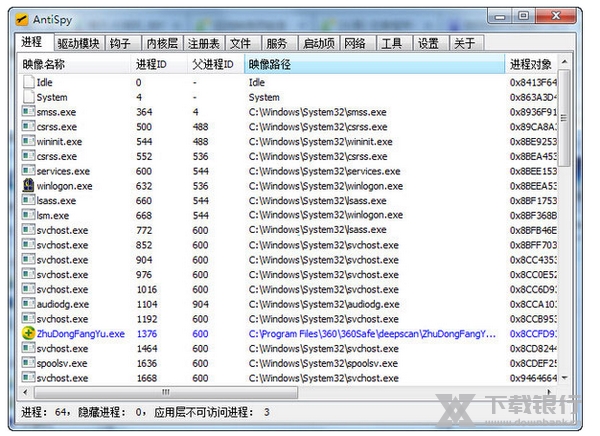600x436 pixels.
Task: Click icon of svchost.exe PID 904
Action: tap(28, 259)
